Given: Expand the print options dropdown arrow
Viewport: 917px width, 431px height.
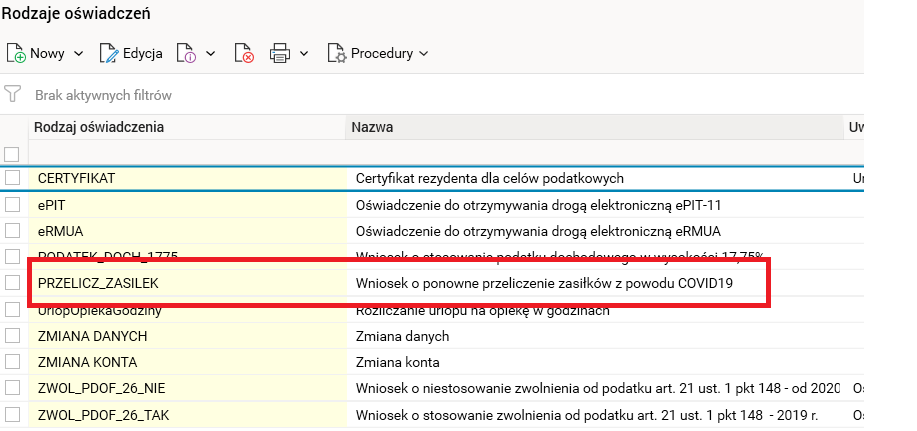Looking at the screenshot, I should point(304,54).
